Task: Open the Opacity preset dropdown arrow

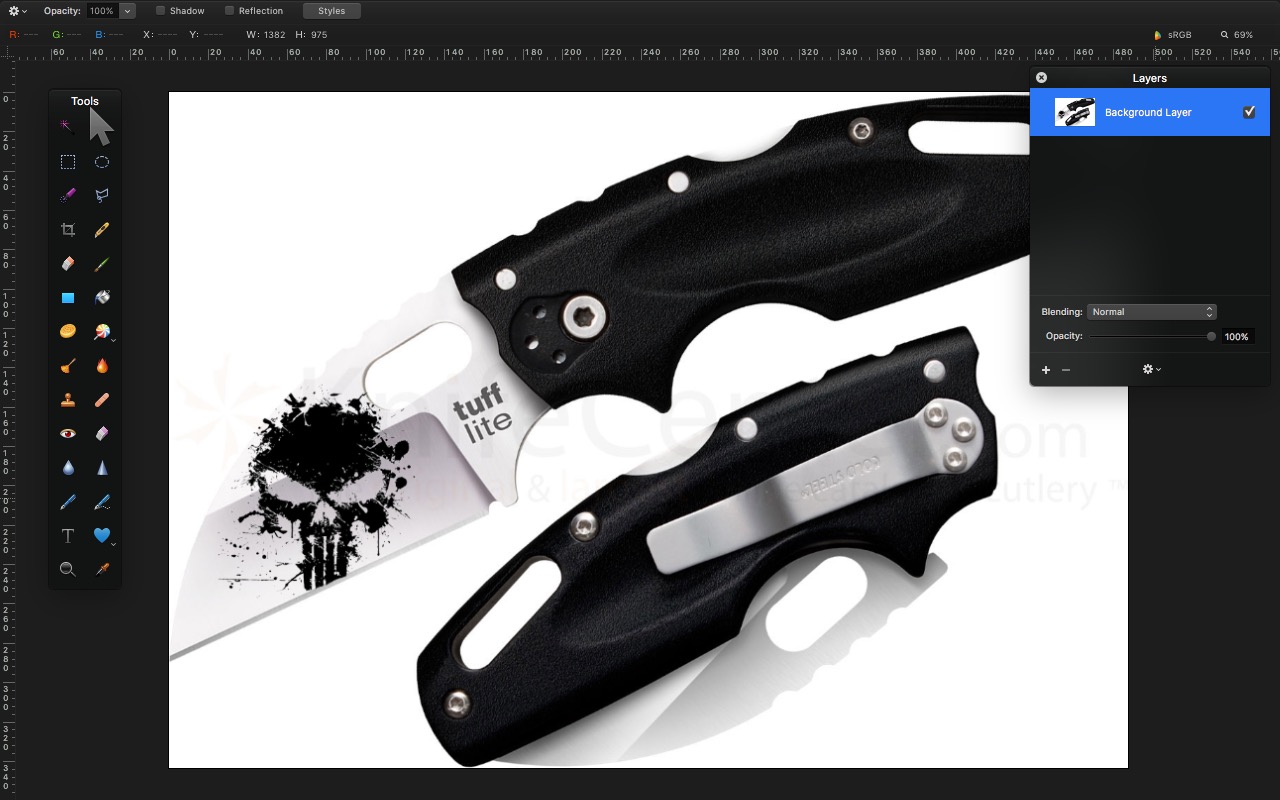Action: coord(127,11)
